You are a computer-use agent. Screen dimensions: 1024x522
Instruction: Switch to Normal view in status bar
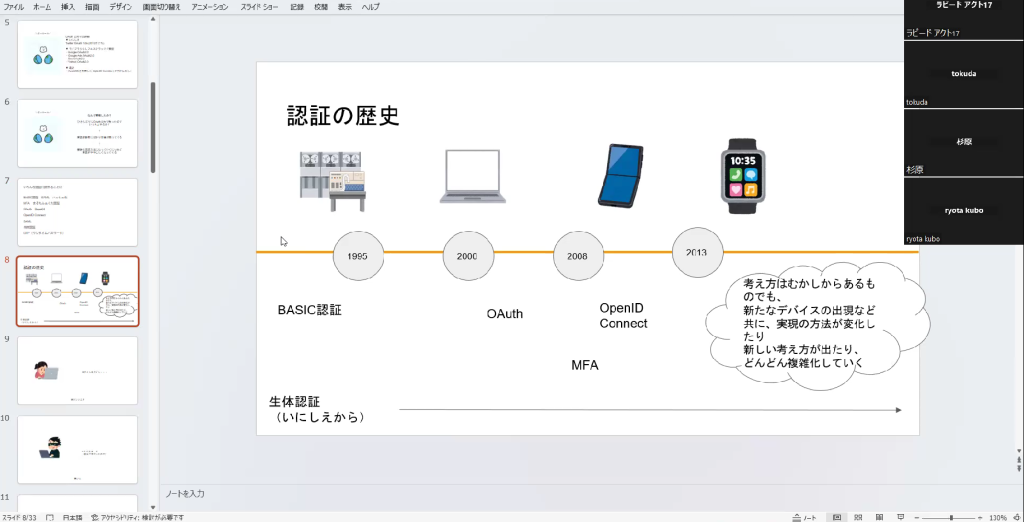point(838,517)
